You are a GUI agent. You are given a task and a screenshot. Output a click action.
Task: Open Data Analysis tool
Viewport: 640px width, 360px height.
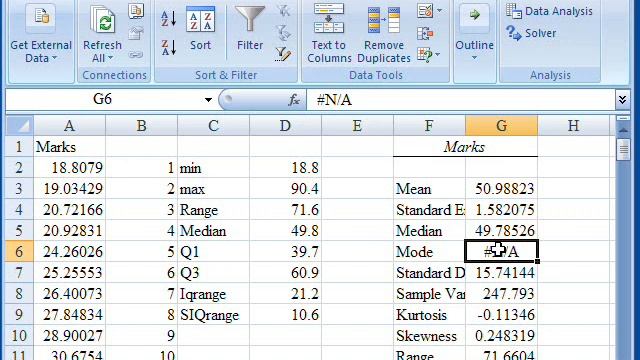click(x=549, y=11)
